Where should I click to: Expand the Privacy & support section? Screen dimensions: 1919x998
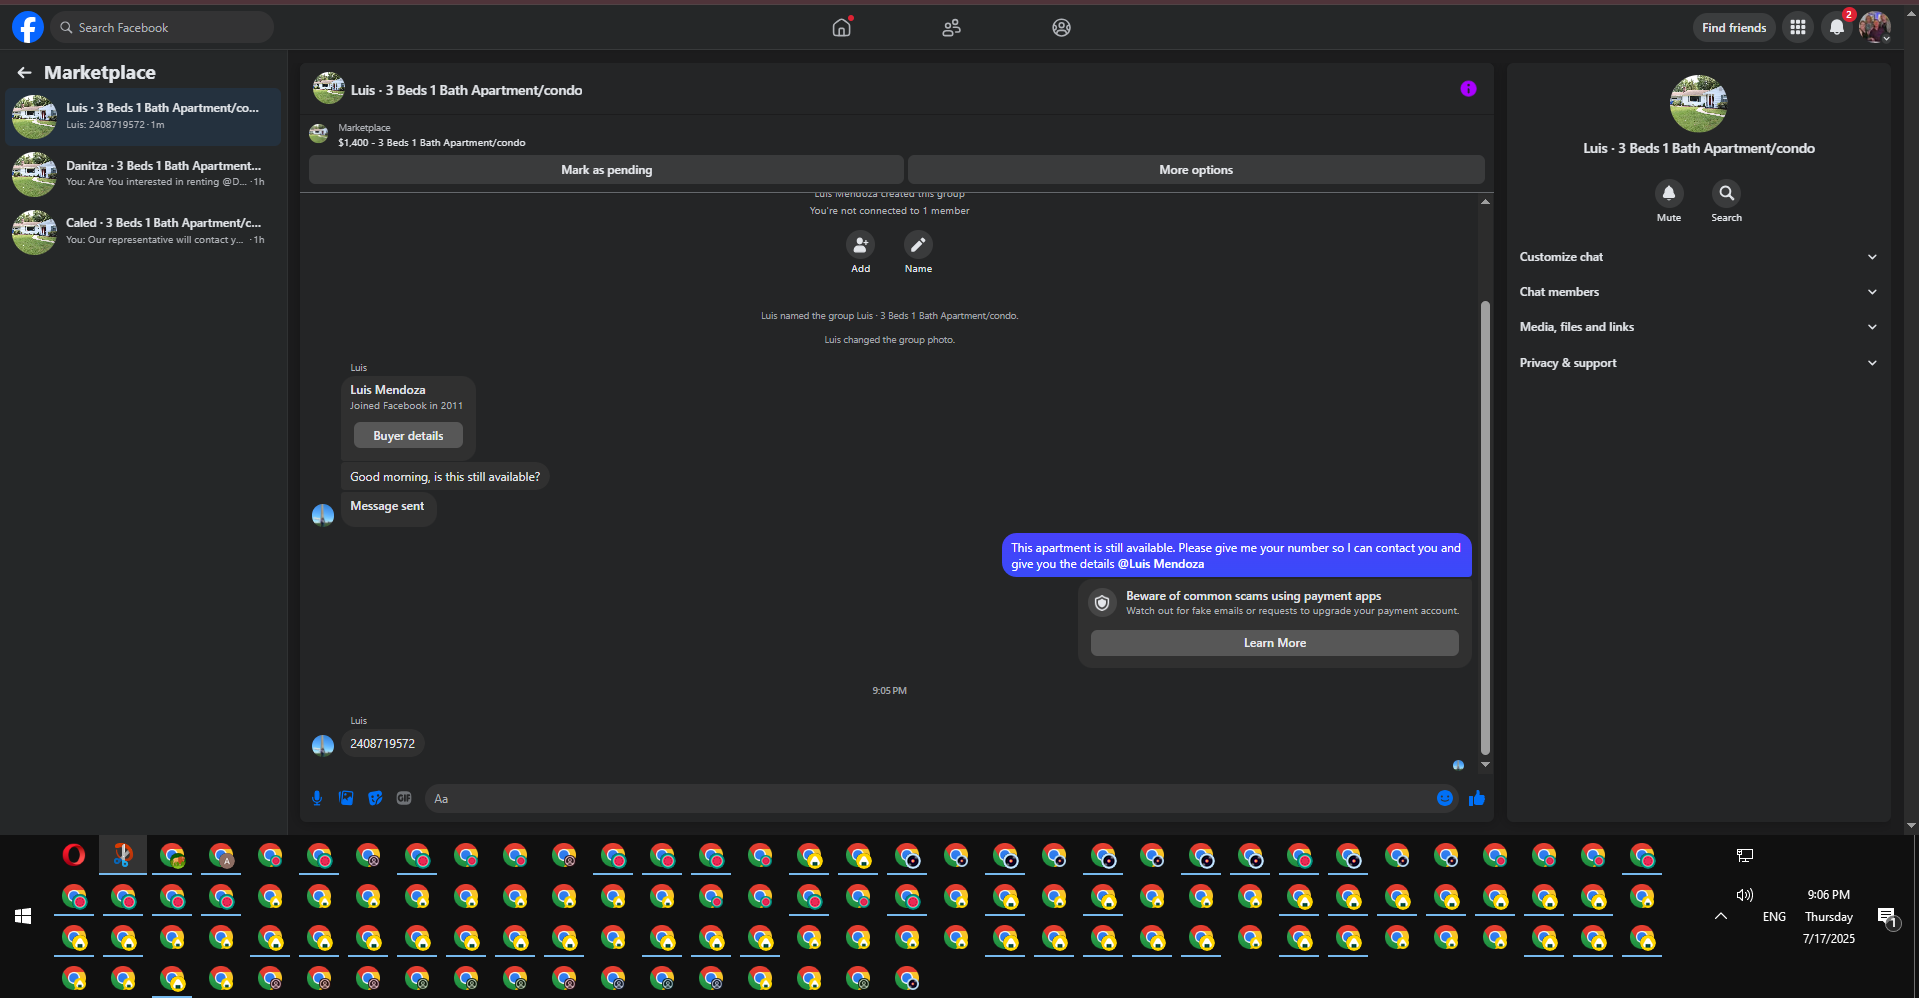[1698, 363]
